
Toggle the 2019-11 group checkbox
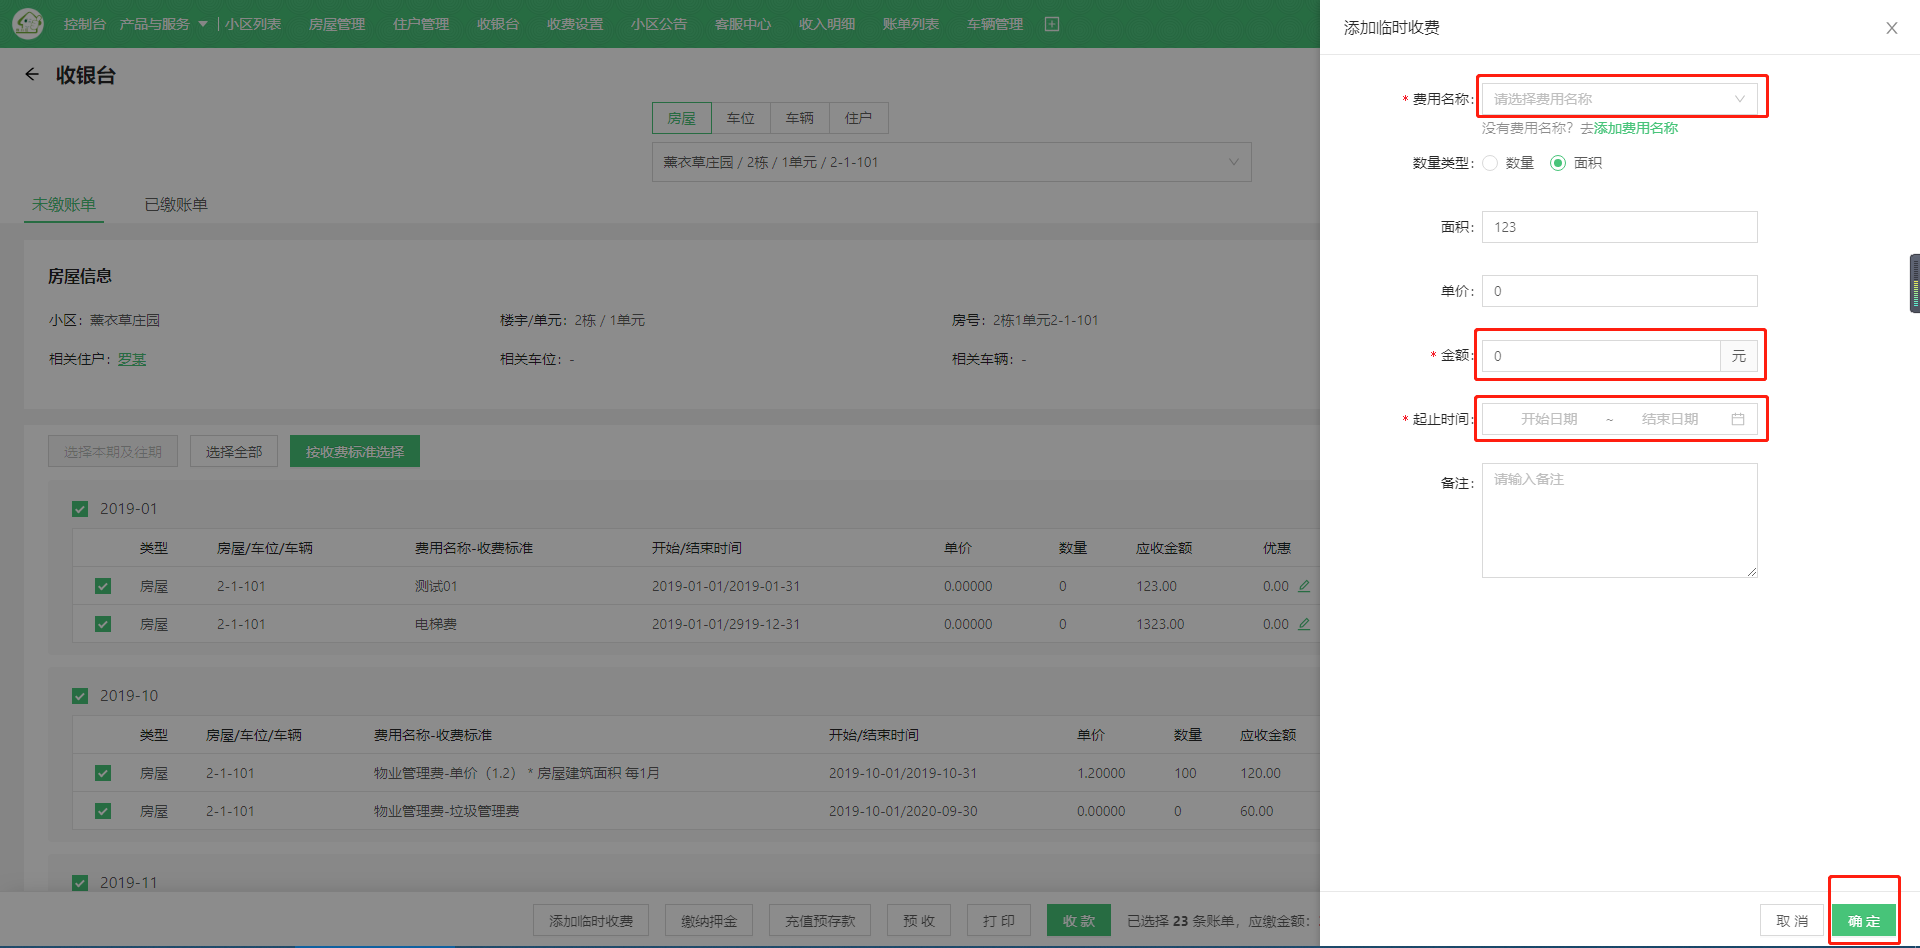[x=80, y=883]
